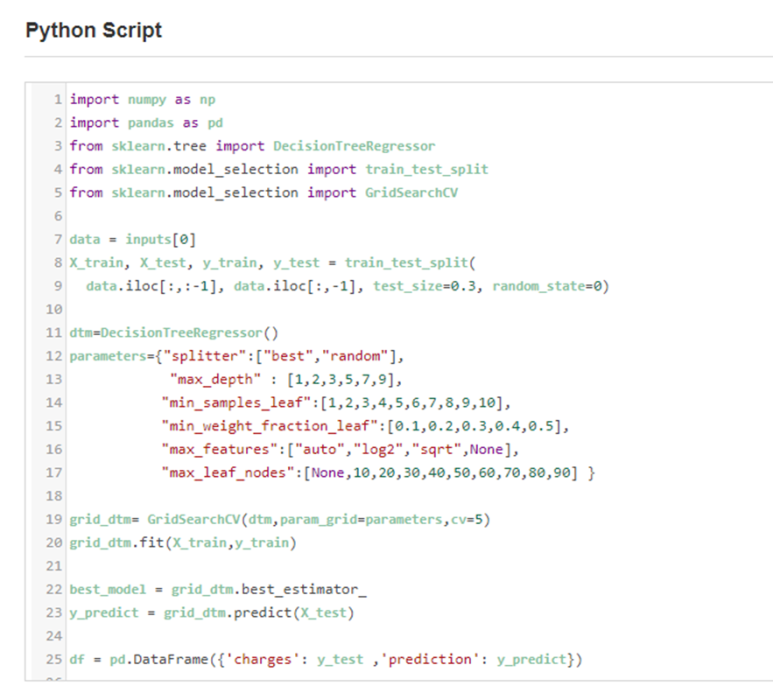Click the "max_leaf_nodes" key on line 17

[x=228, y=473]
